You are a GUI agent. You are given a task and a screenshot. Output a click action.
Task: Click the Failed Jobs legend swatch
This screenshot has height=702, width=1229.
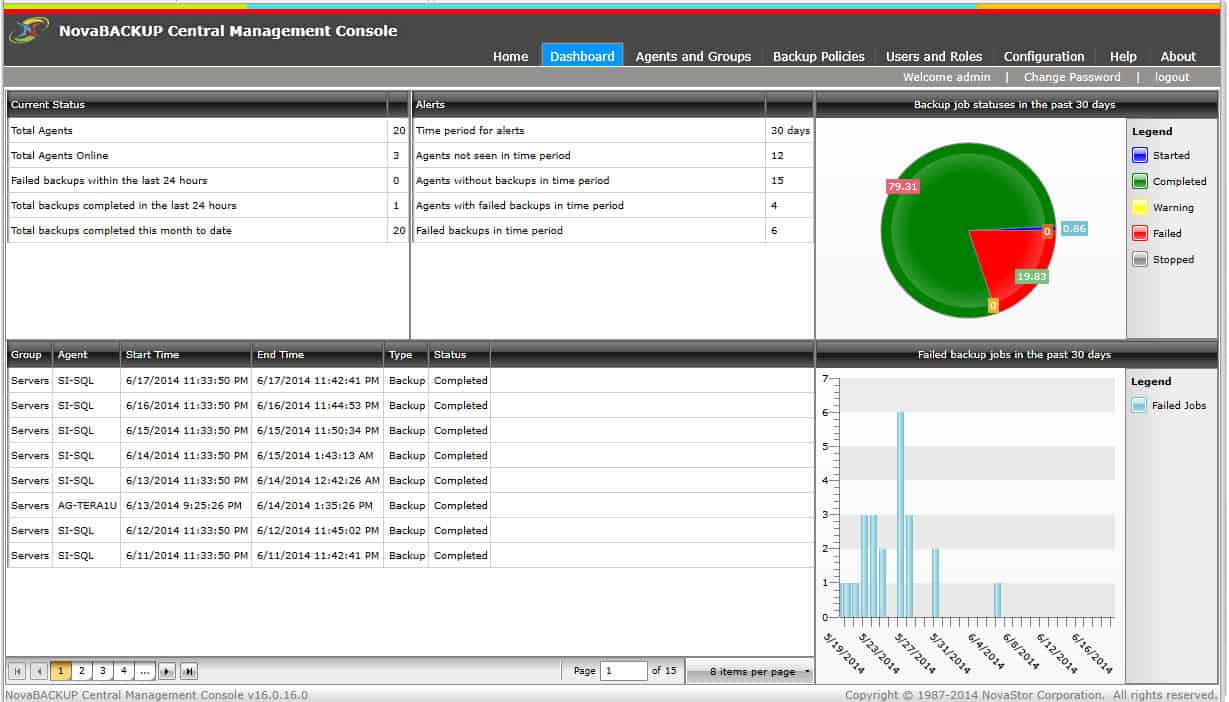coord(1140,406)
